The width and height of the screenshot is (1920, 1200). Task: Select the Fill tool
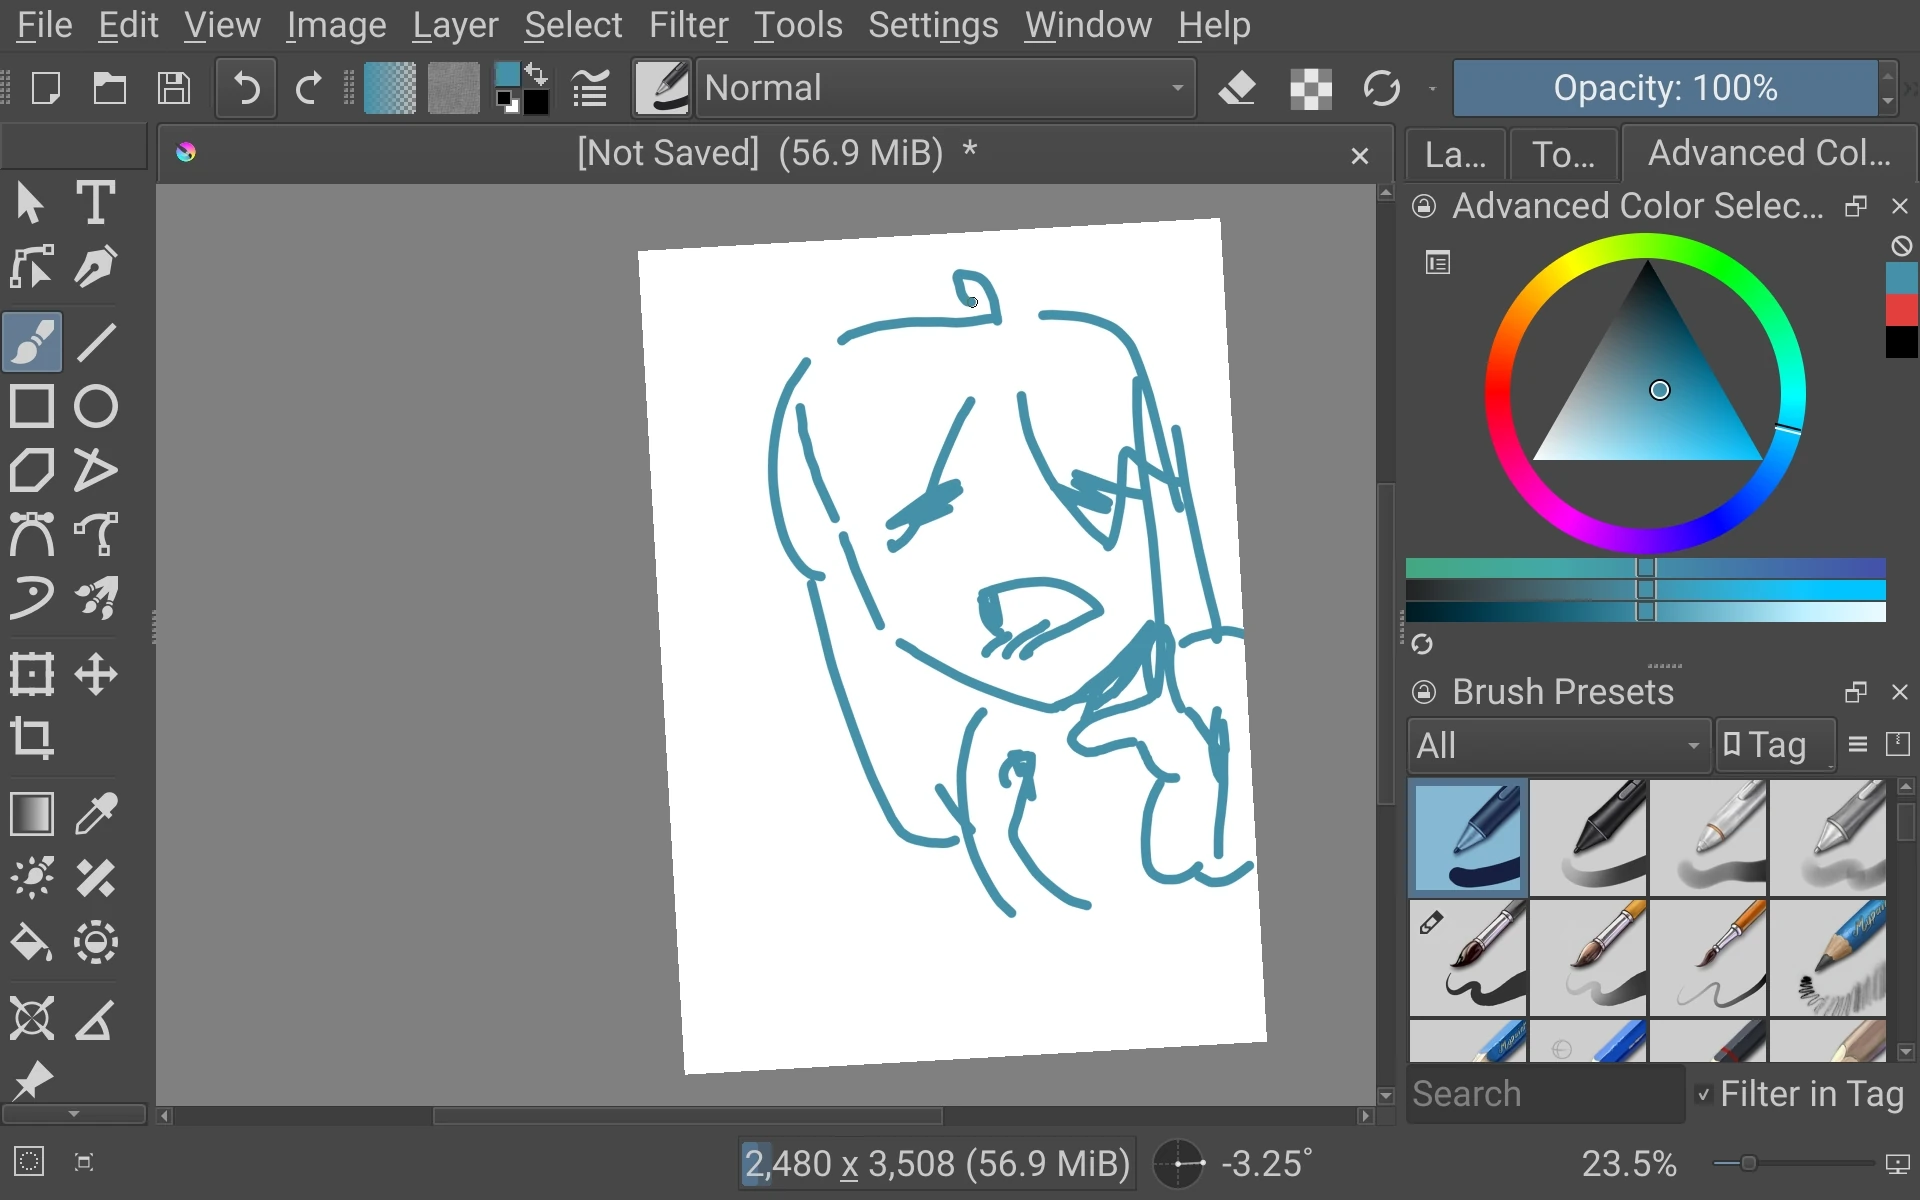tap(30, 943)
